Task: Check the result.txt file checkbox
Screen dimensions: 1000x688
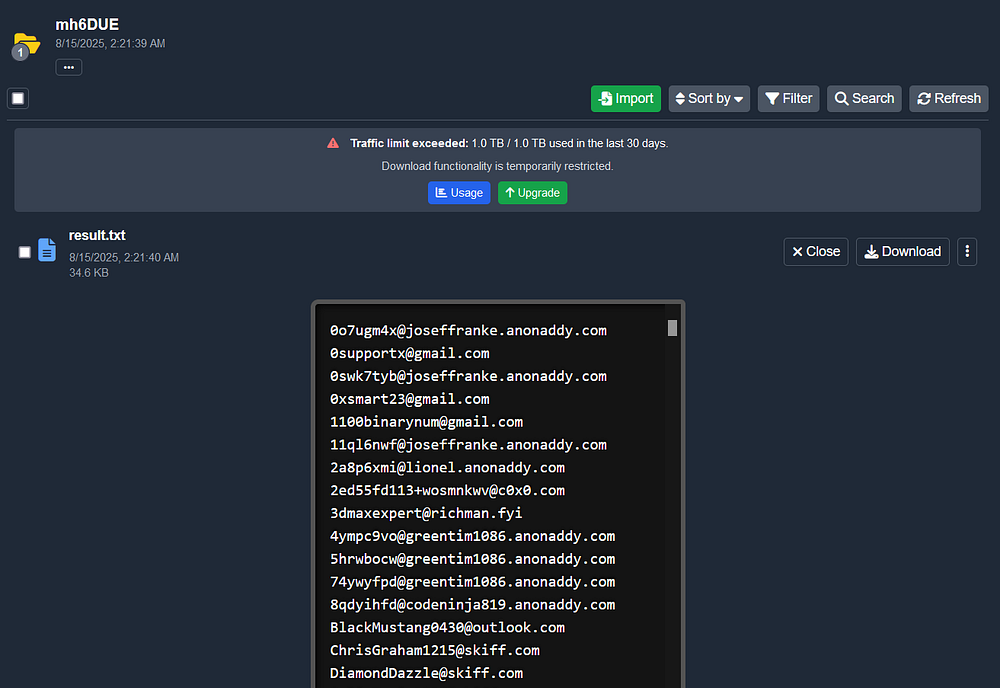Action: [25, 252]
